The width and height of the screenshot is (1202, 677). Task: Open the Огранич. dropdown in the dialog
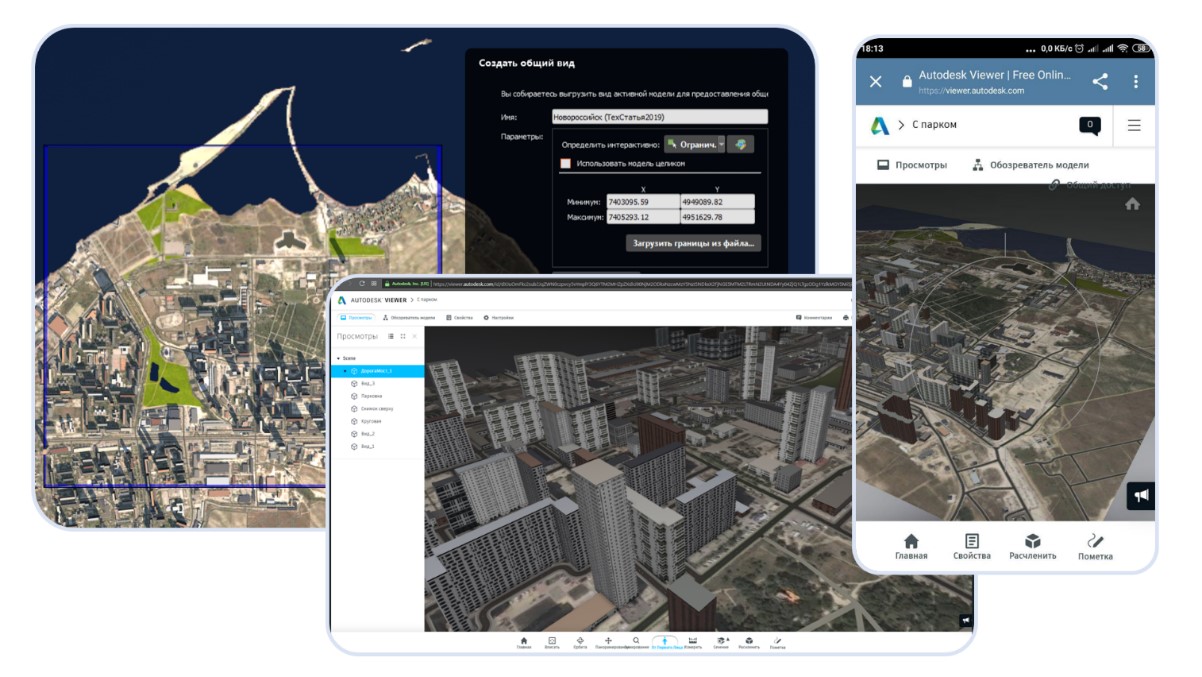[694, 145]
